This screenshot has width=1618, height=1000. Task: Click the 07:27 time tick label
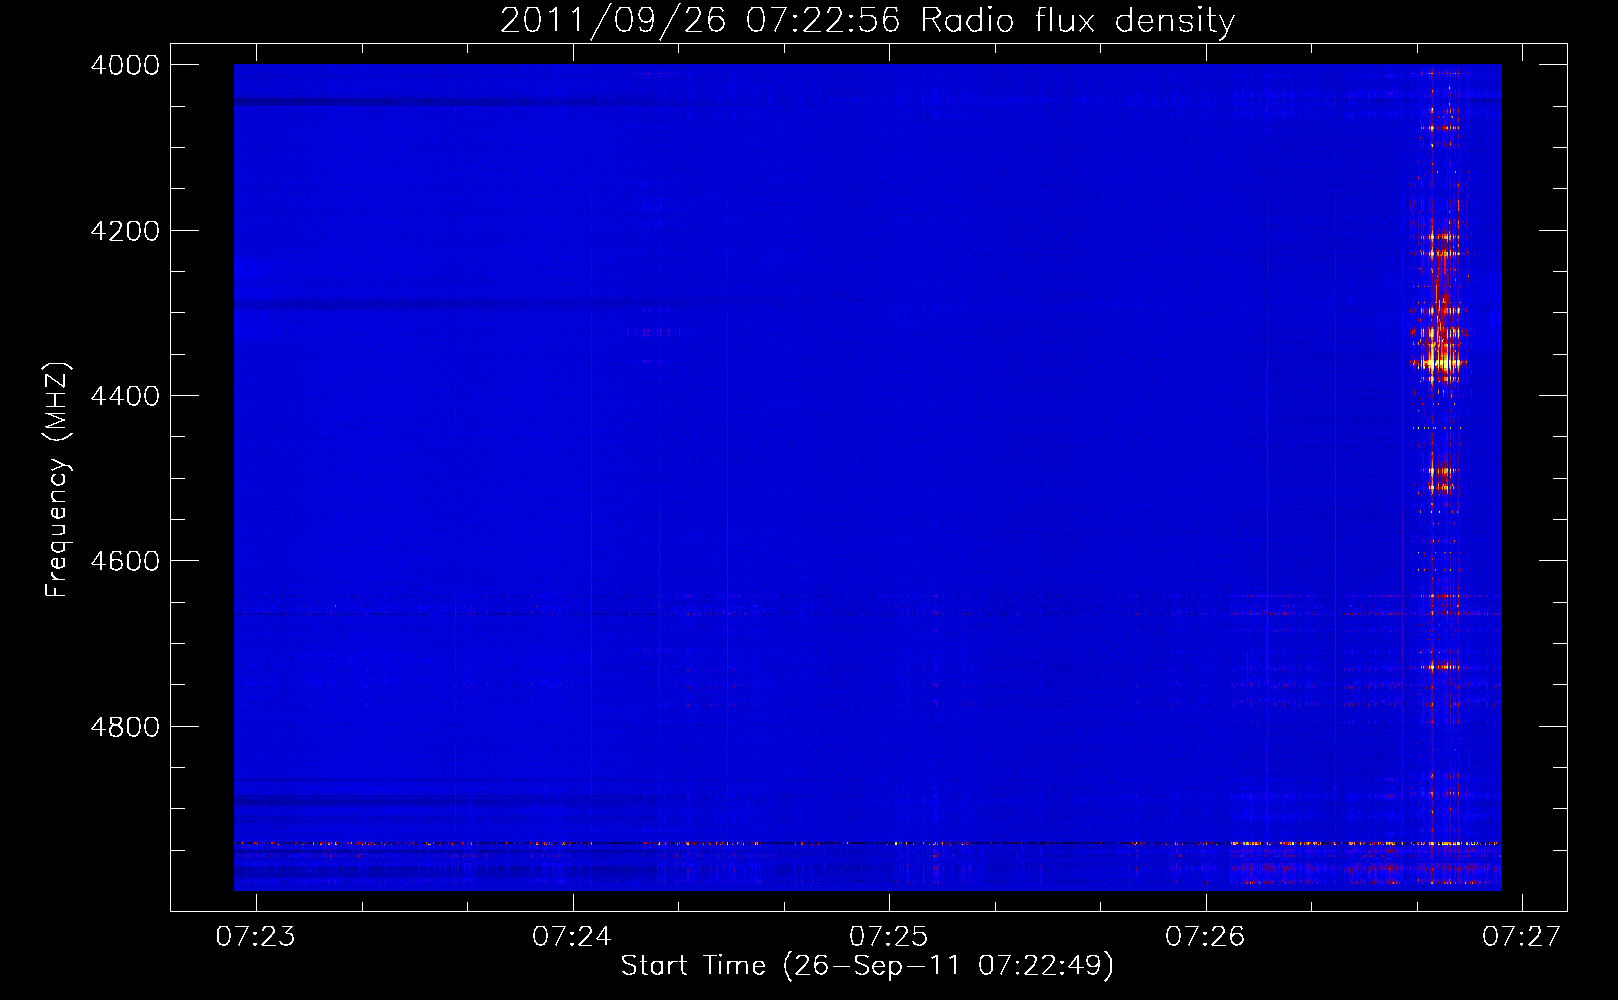point(1521,936)
